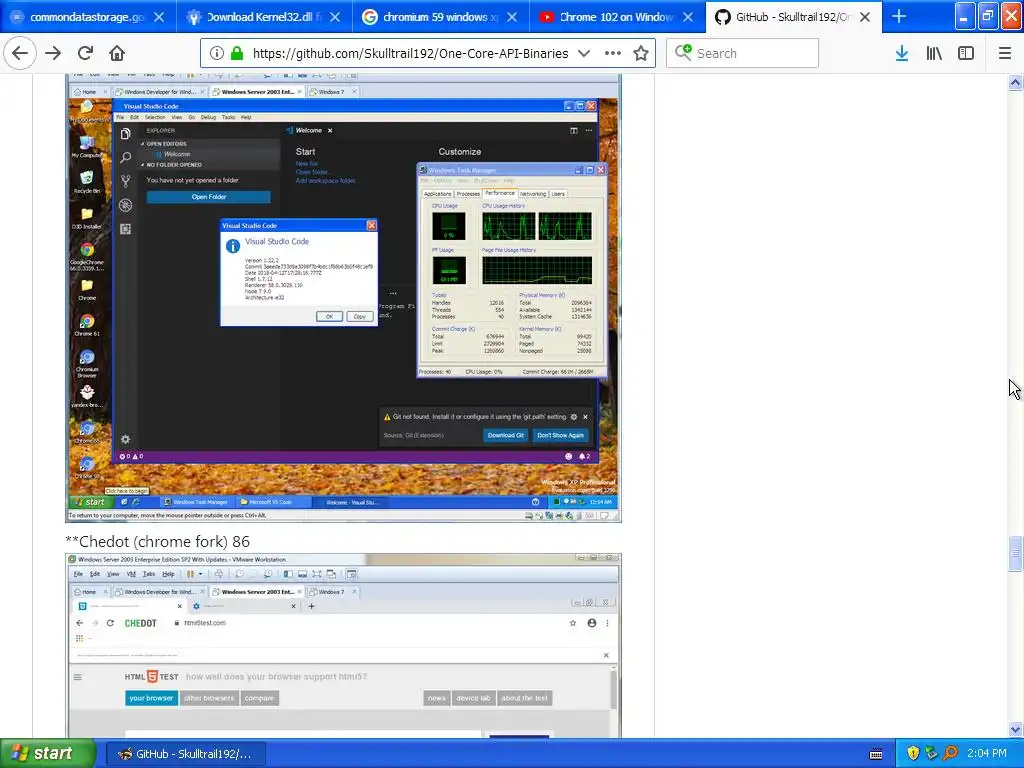Toggle the browser sidebar view
This screenshot has width=1024, height=768.
pyautogui.click(x=966, y=54)
